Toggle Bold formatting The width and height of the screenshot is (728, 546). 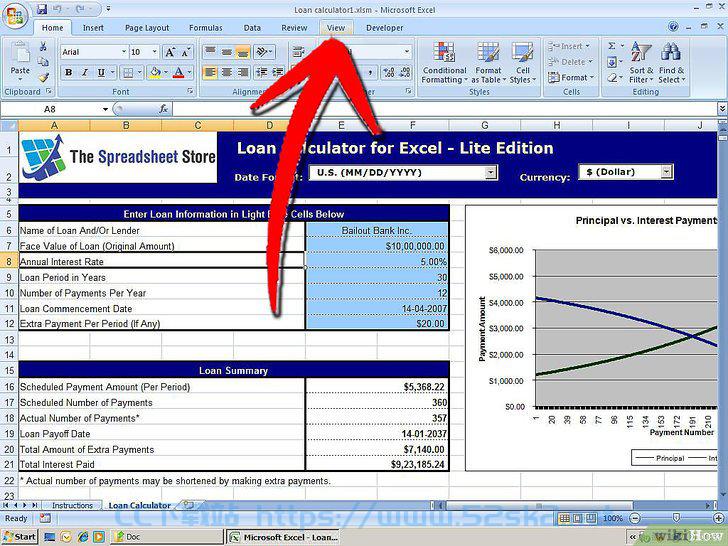point(69,72)
